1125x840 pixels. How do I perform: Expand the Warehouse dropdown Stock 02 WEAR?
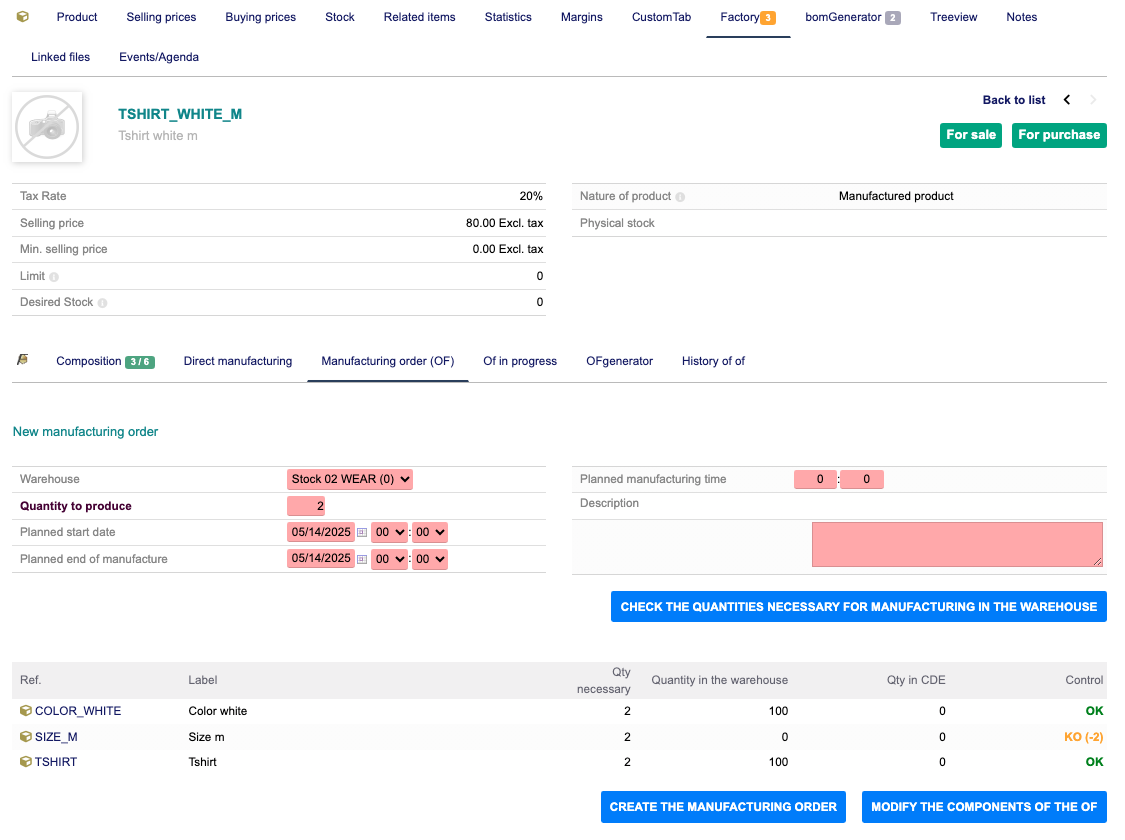coord(350,479)
